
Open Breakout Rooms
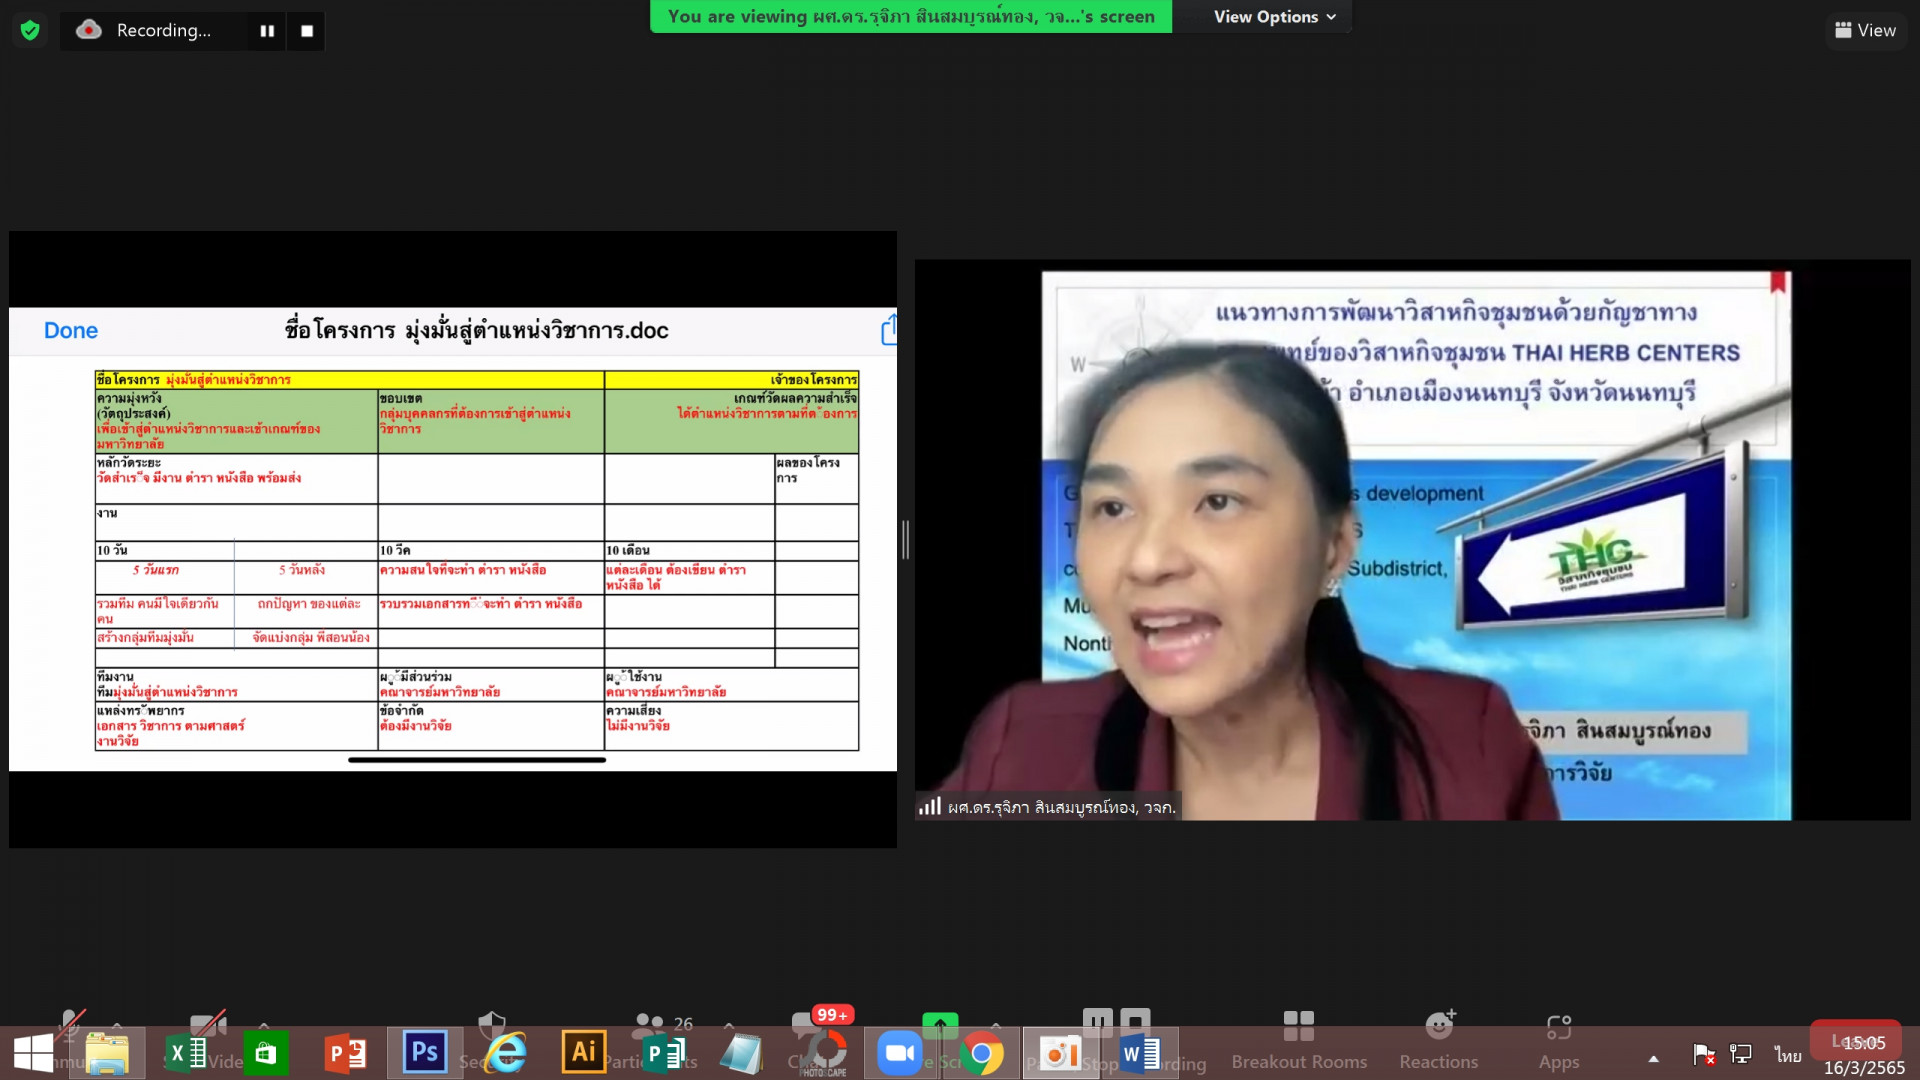tap(1299, 1039)
